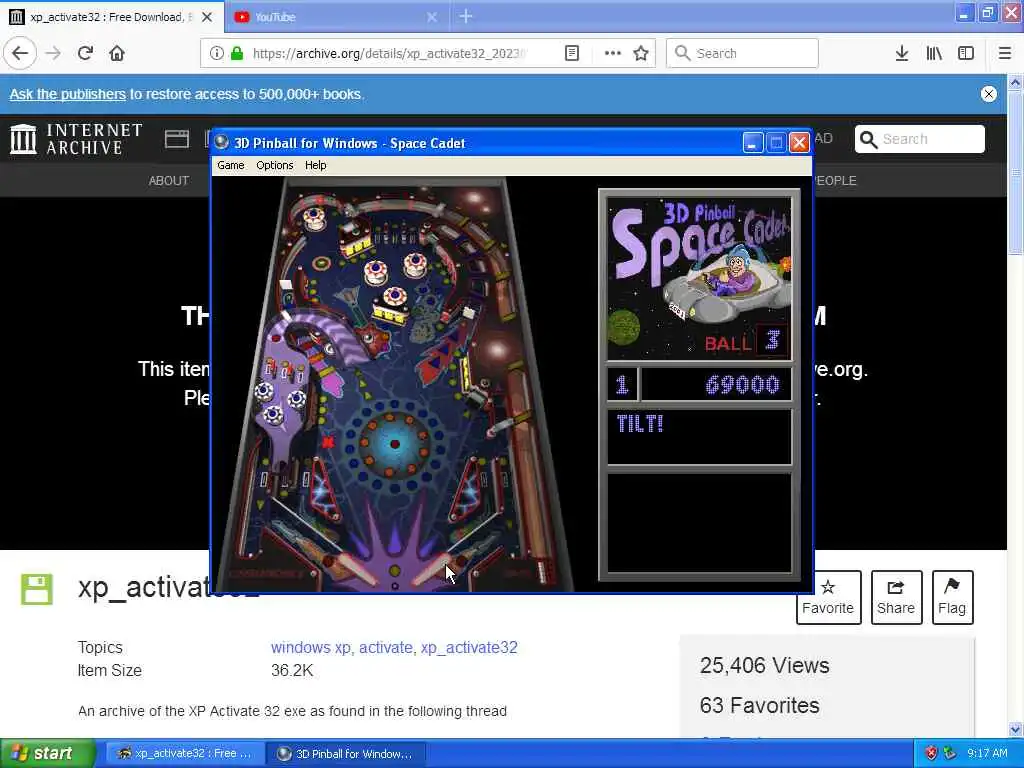Open Internet Archive web icon in navbar
The height and width of the screenshot is (768, 1024).
176,139
